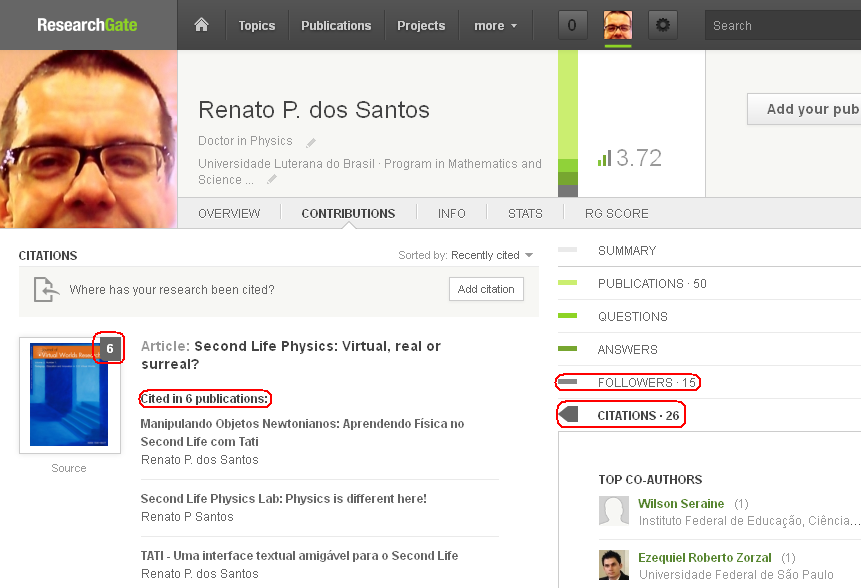Select FOLLOWERS · 15 in sidebar

pos(647,382)
